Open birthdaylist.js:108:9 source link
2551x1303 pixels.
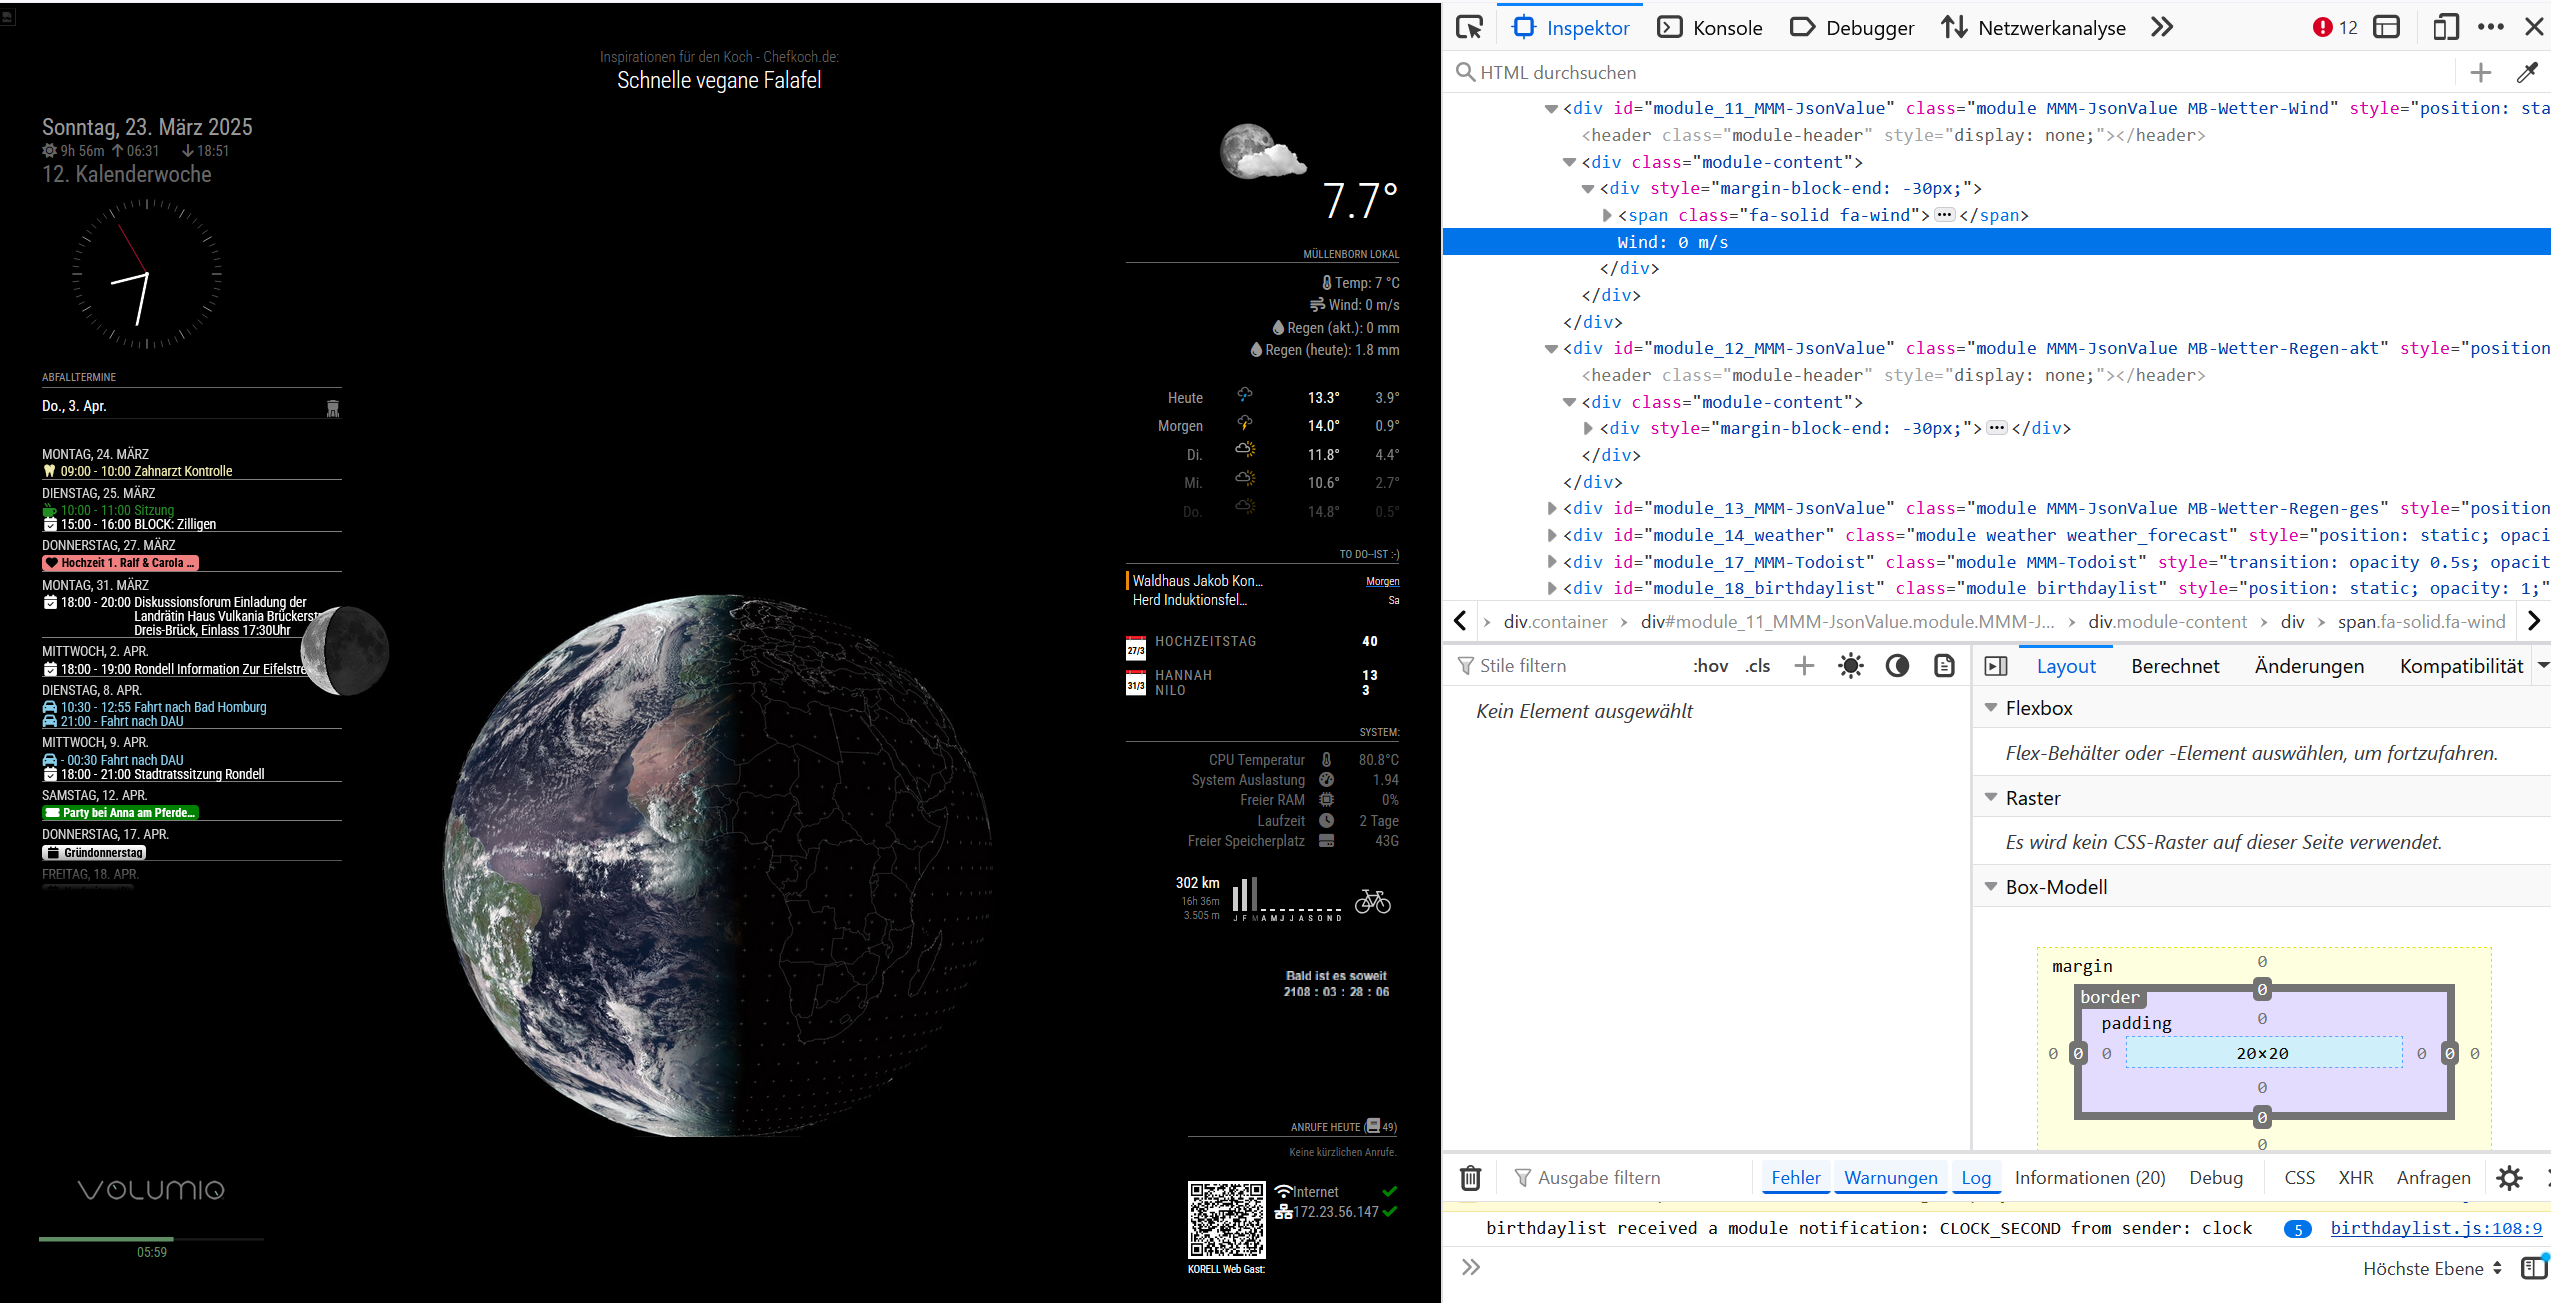pyautogui.click(x=2436, y=1228)
